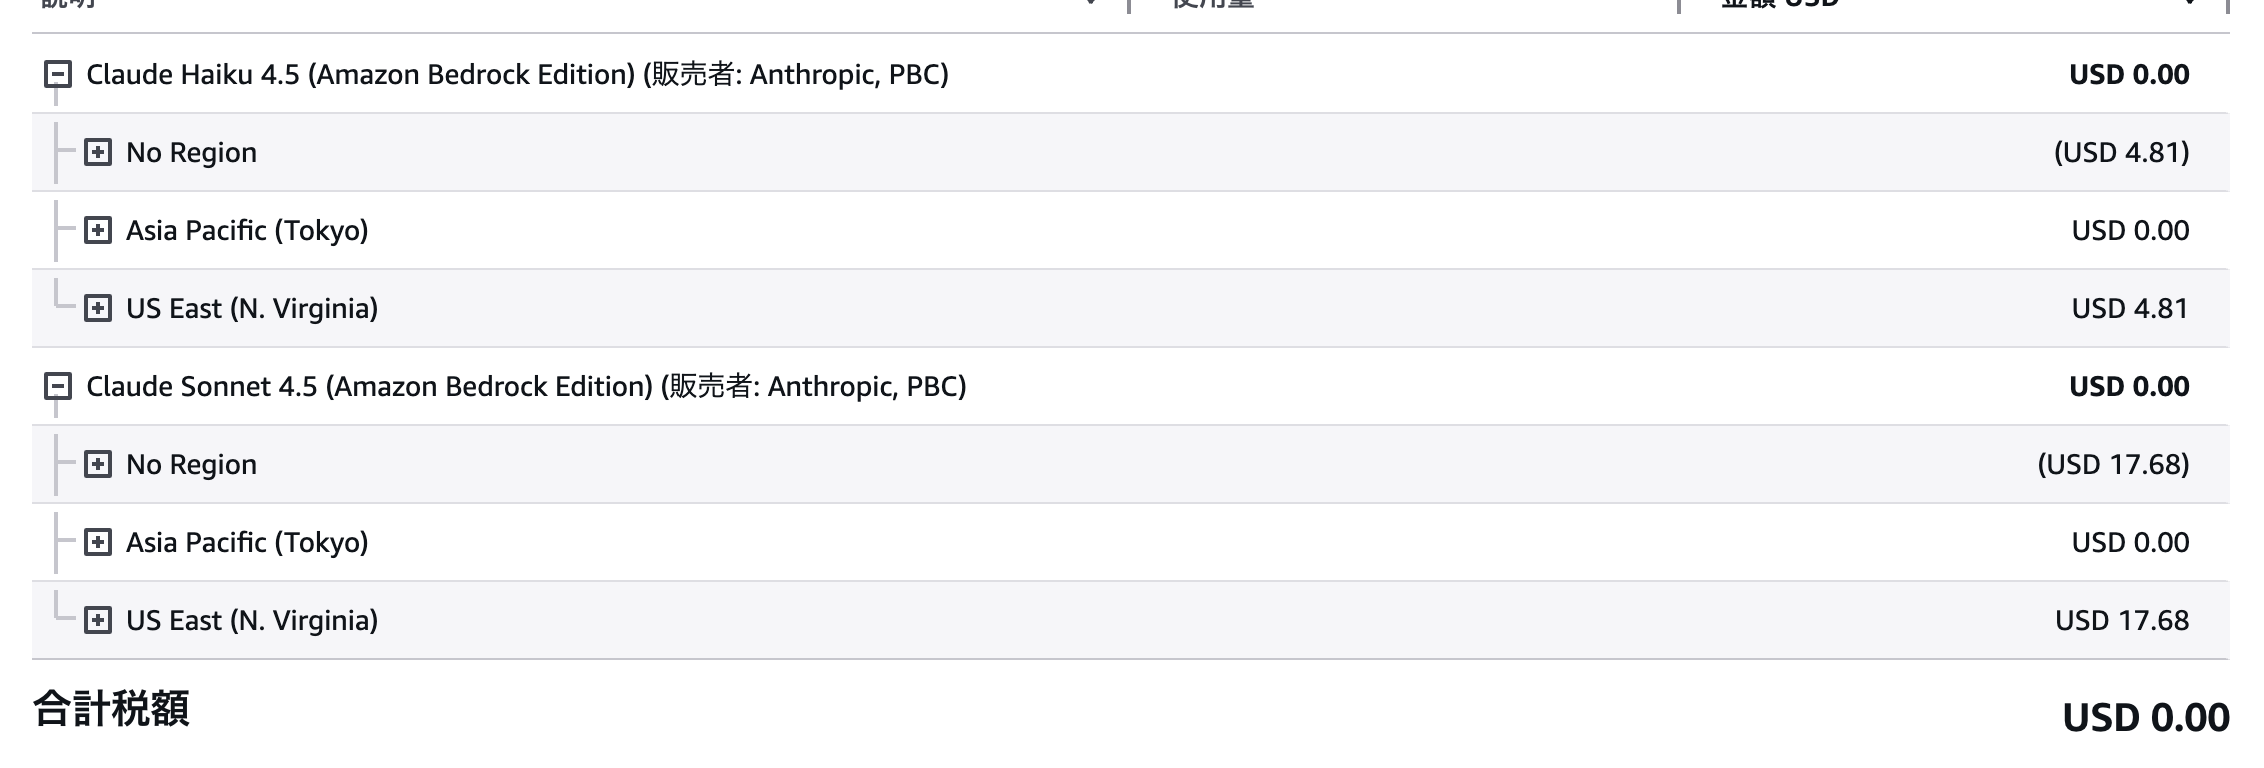
Task: Click the (USD 17.68) No Region credit amount
Action: pyautogui.click(x=2113, y=465)
